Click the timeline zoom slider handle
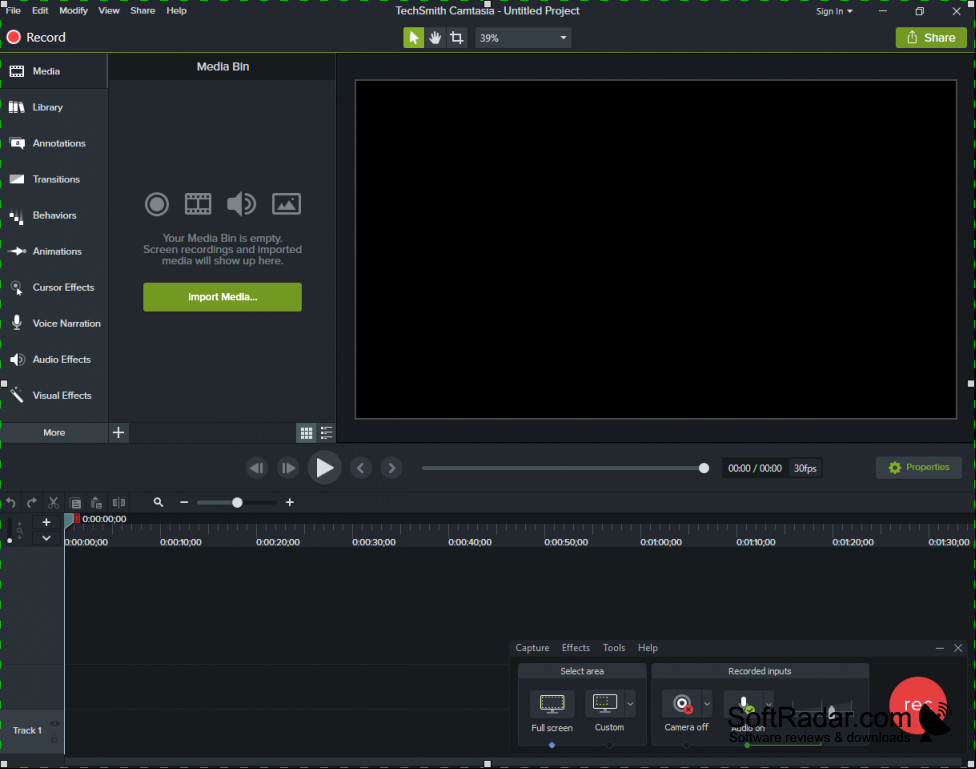The image size is (976, 769). (x=237, y=502)
